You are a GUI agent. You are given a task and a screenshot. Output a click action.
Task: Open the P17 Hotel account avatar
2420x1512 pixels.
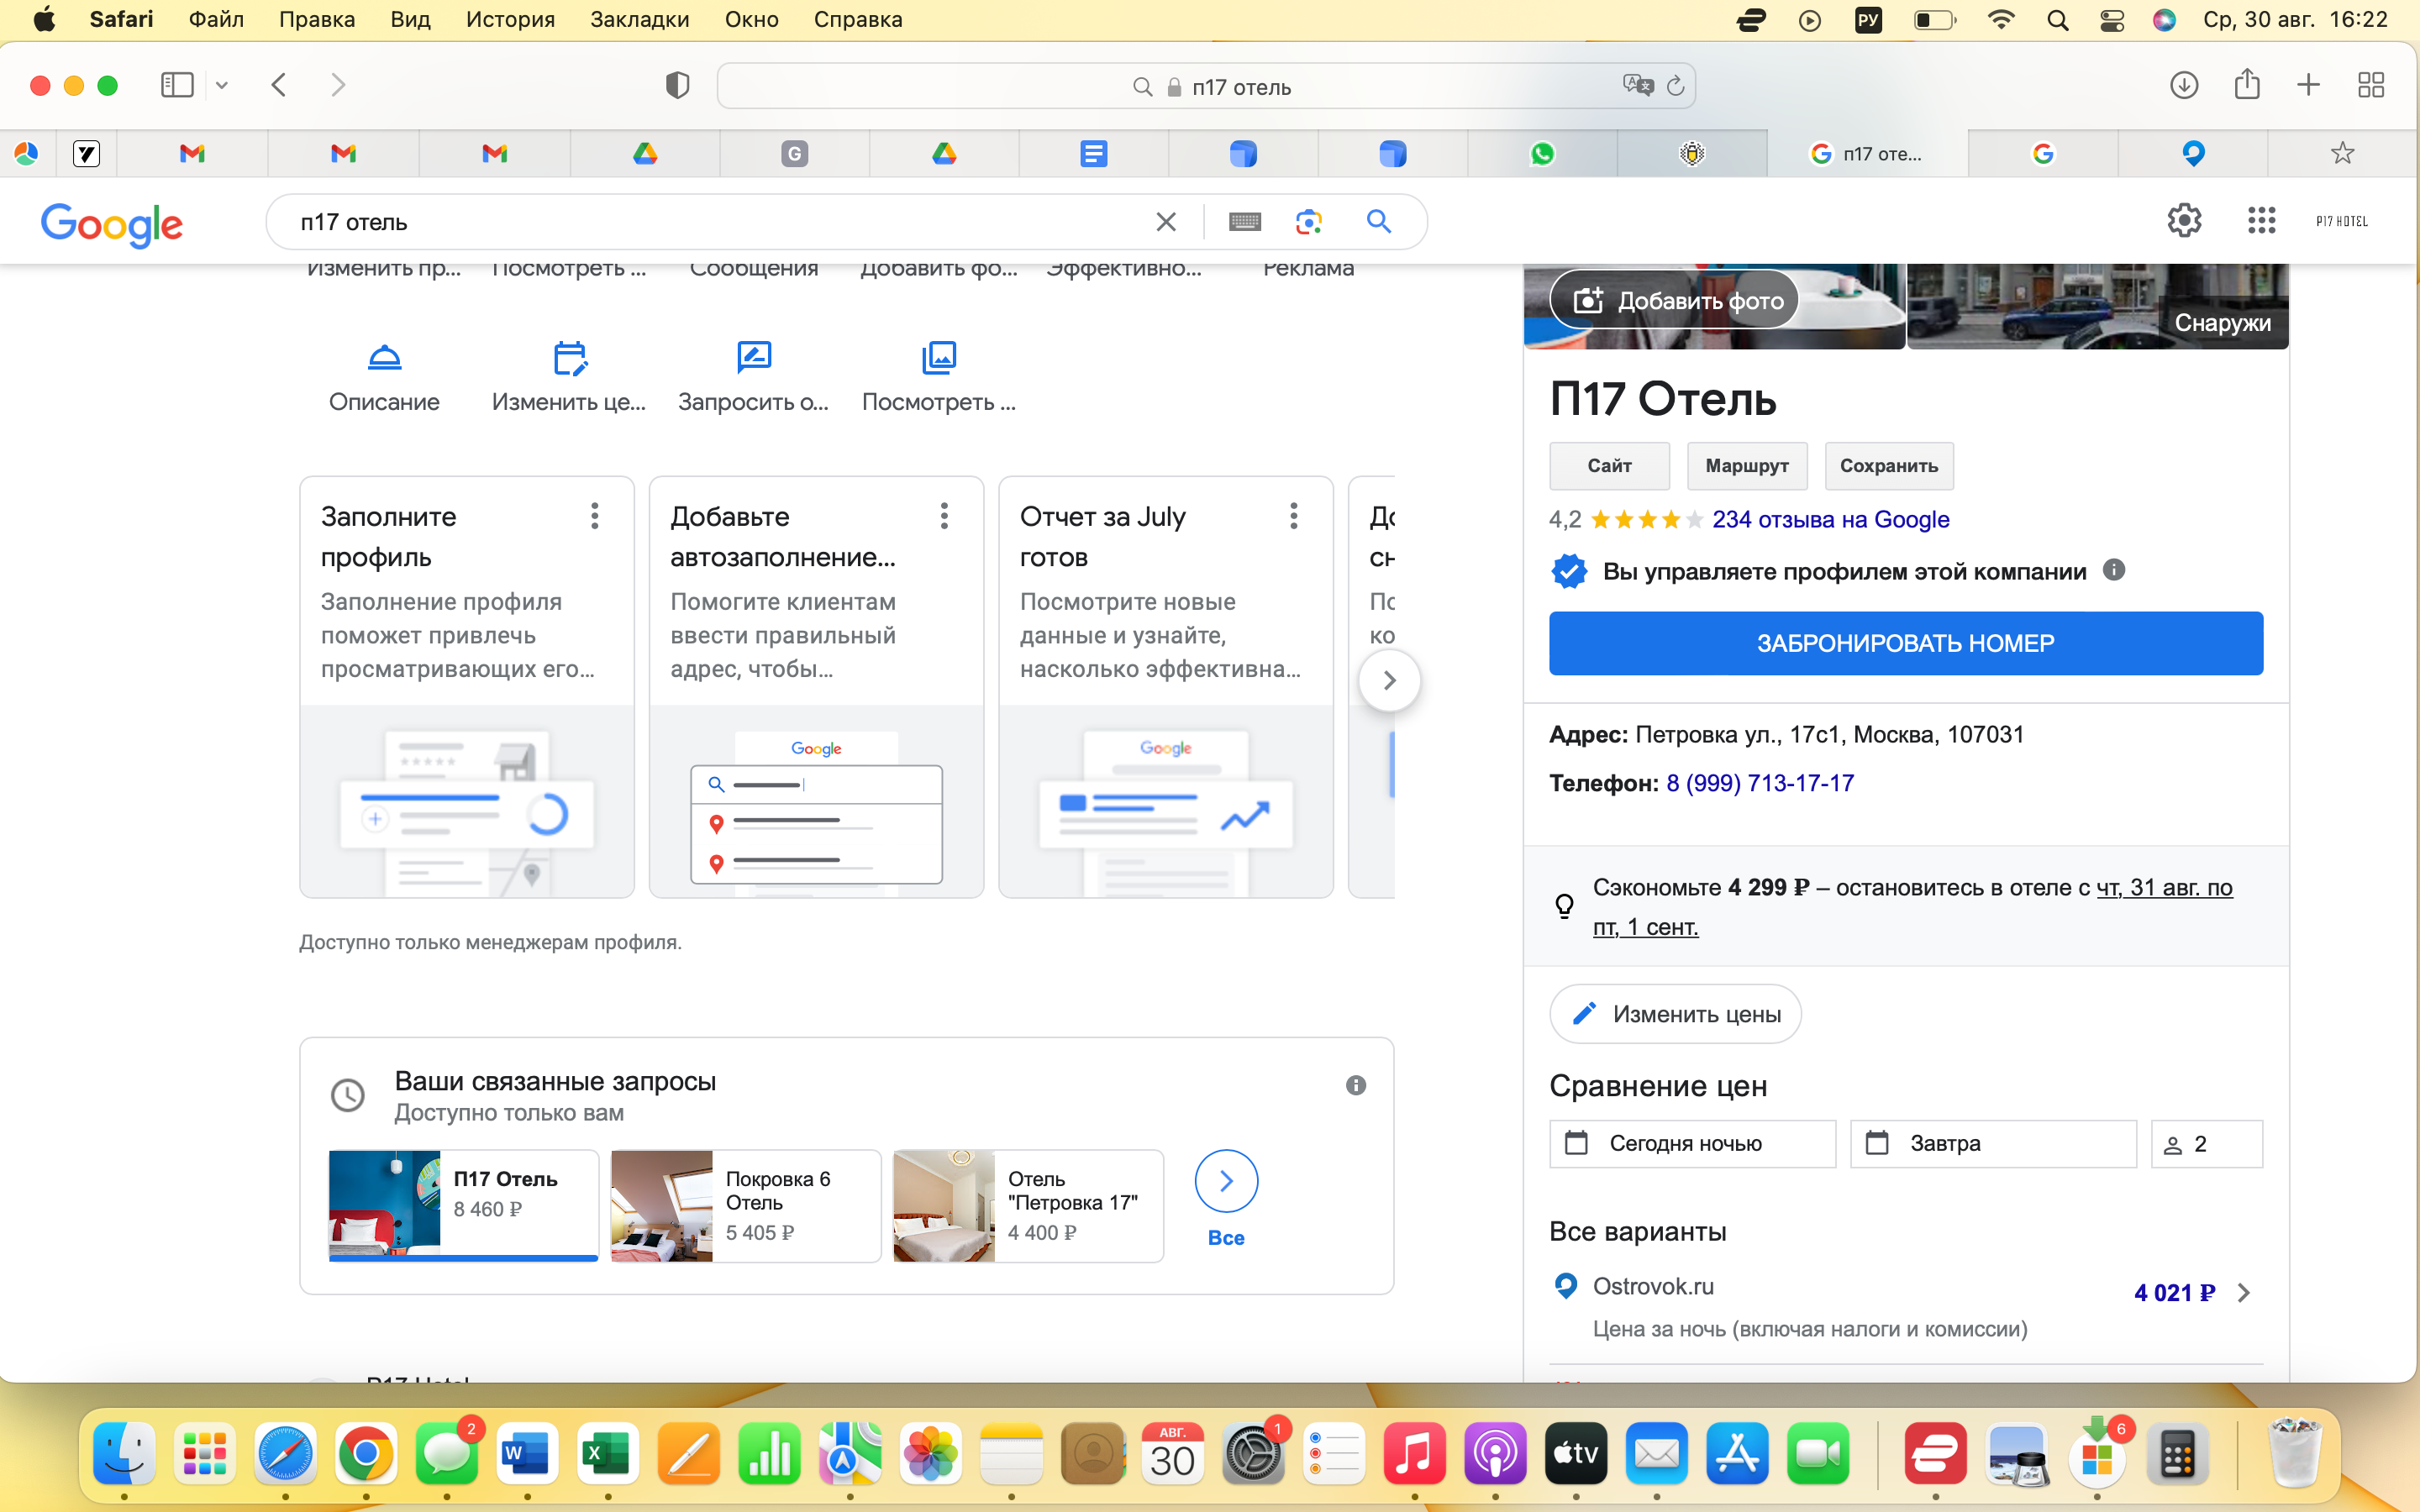pyautogui.click(x=2342, y=221)
